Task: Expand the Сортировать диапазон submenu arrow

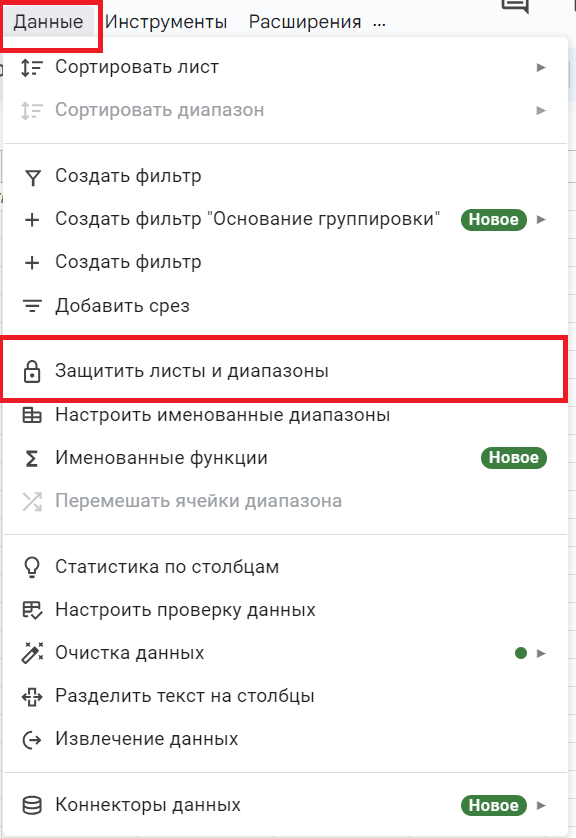Action: [x=541, y=110]
